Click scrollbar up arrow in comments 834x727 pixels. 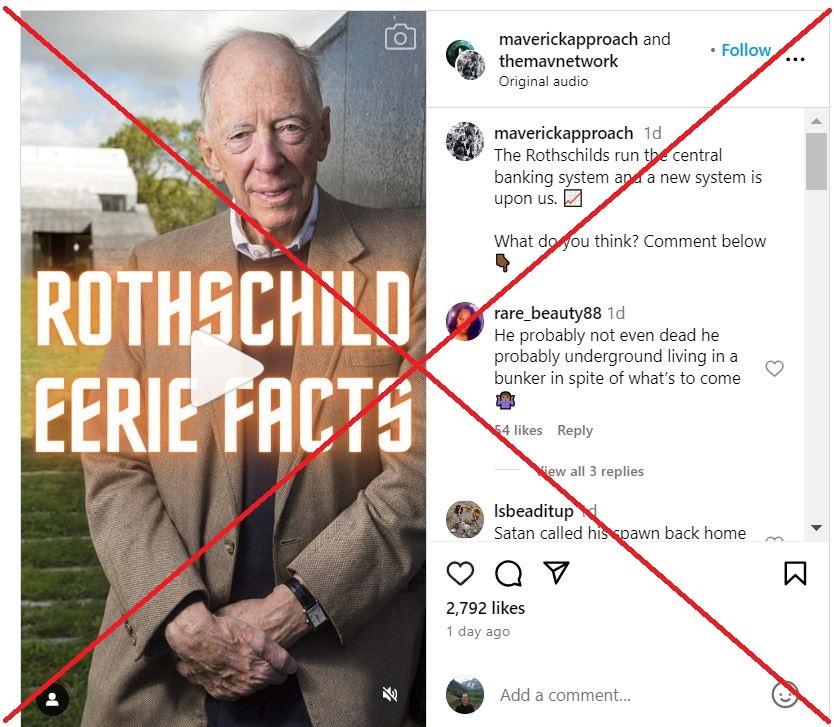tap(816, 122)
